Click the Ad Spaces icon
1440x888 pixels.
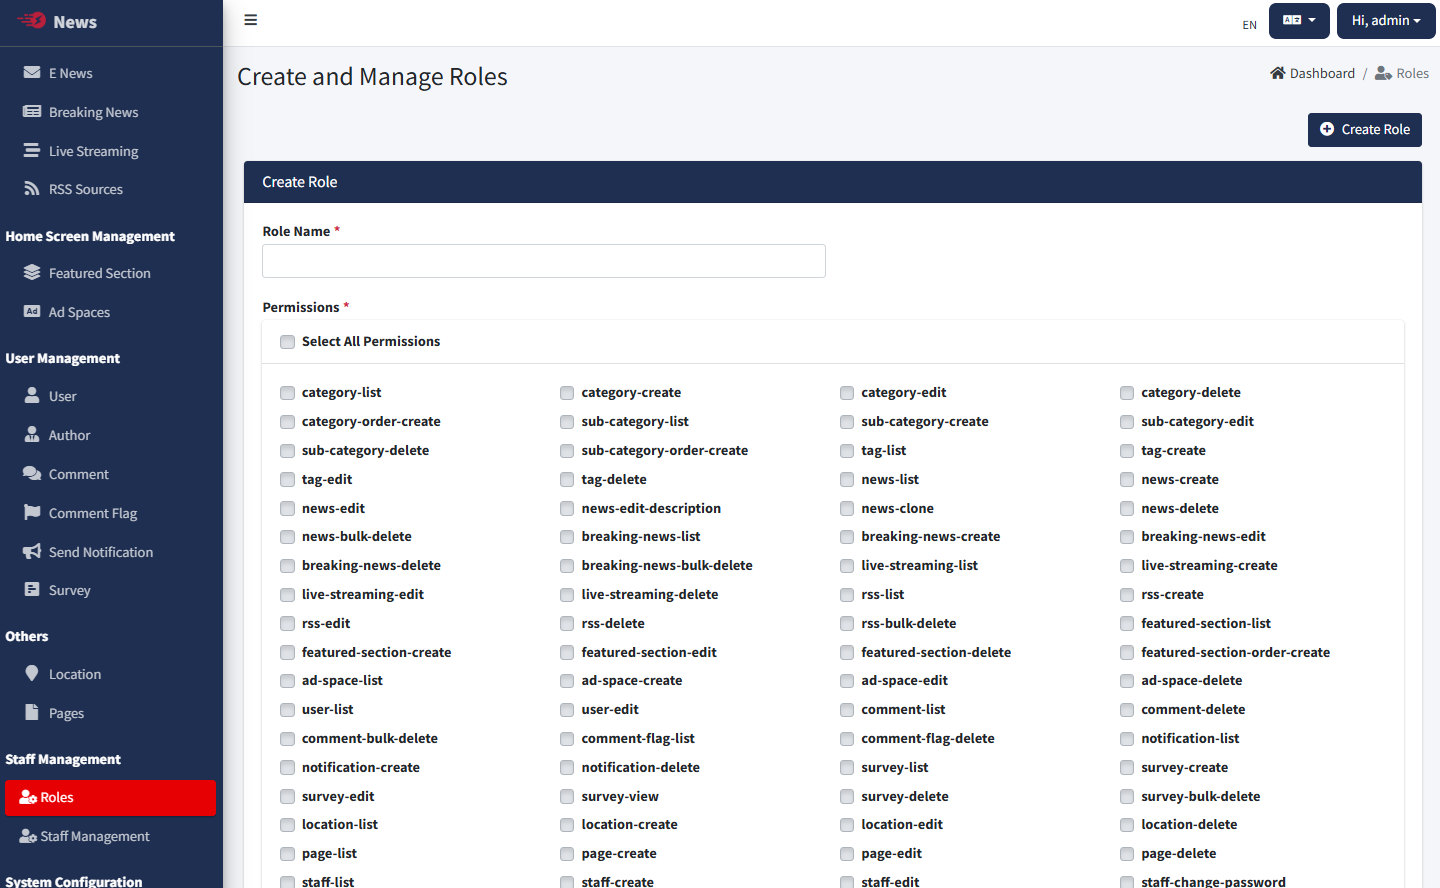(x=32, y=311)
